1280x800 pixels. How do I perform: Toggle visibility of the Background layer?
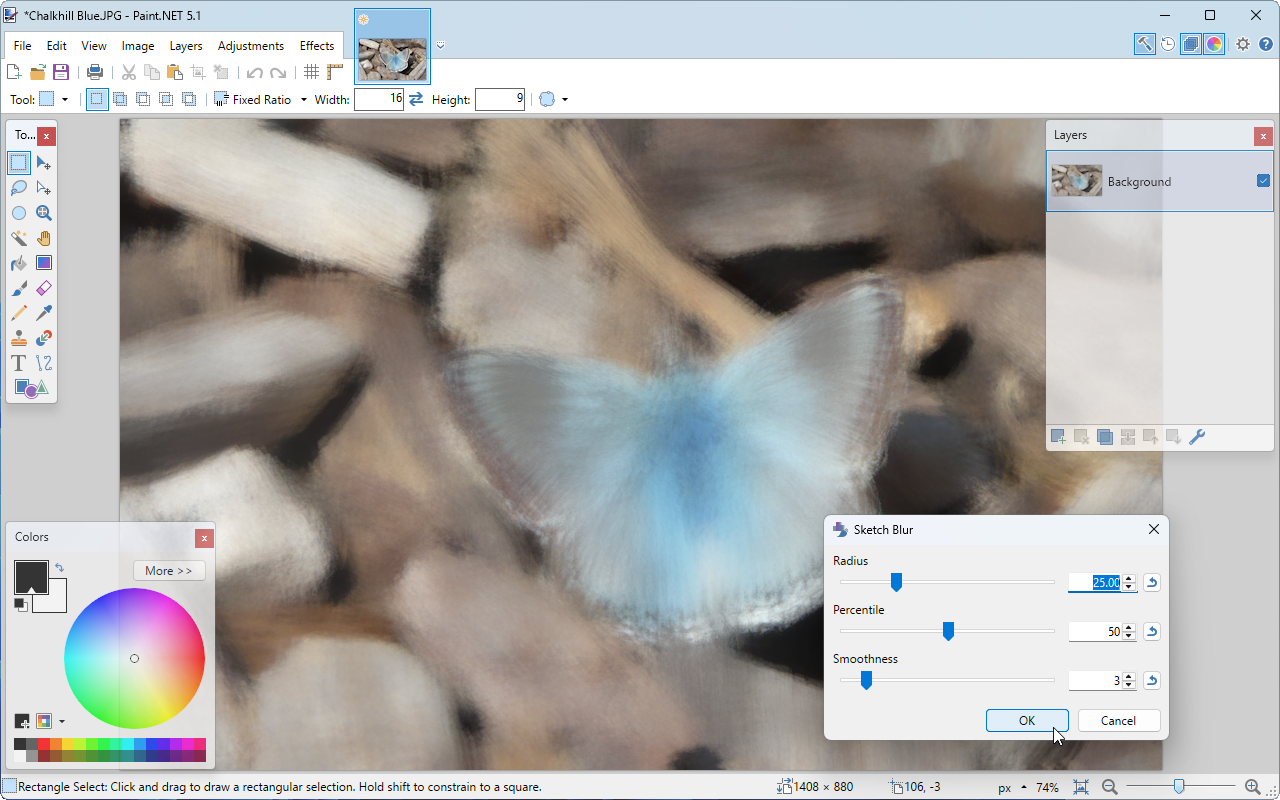(x=1263, y=181)
